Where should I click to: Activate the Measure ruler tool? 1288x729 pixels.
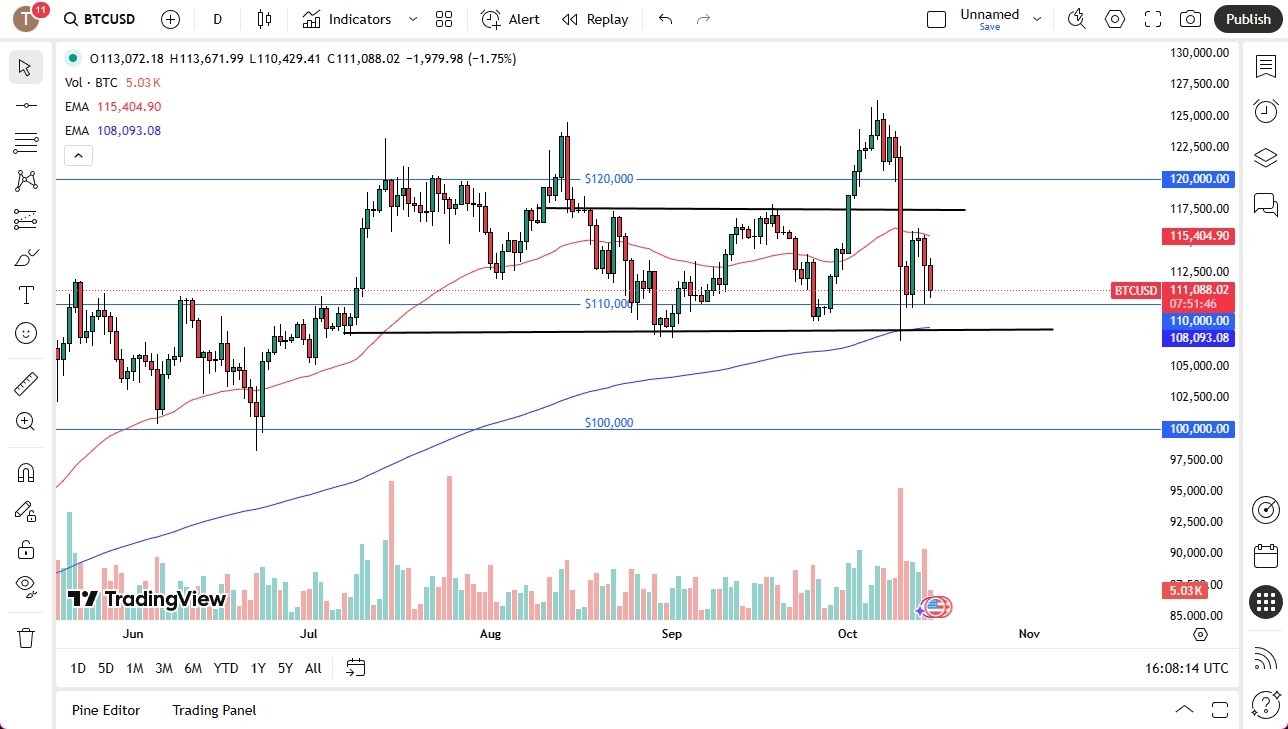pos(26,383)
